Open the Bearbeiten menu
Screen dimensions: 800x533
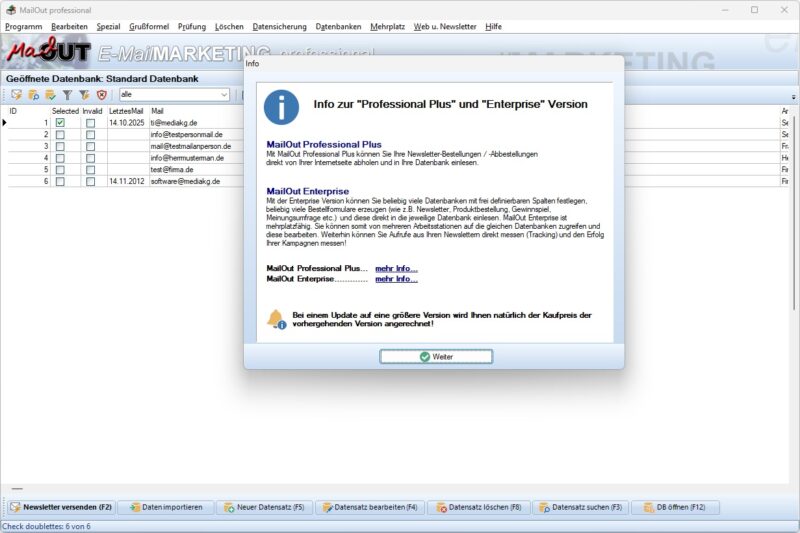click(x=69, y=27)
